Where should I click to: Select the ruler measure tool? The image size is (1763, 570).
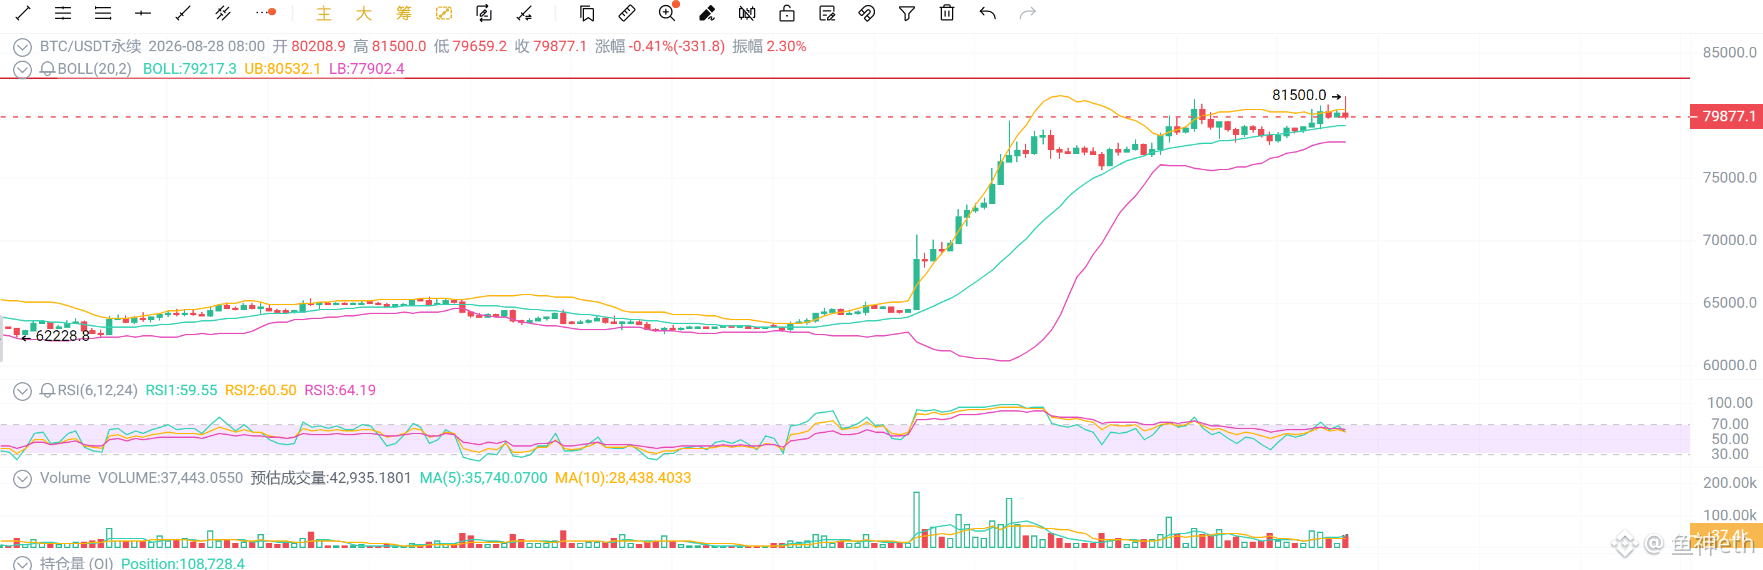point(627,13)
